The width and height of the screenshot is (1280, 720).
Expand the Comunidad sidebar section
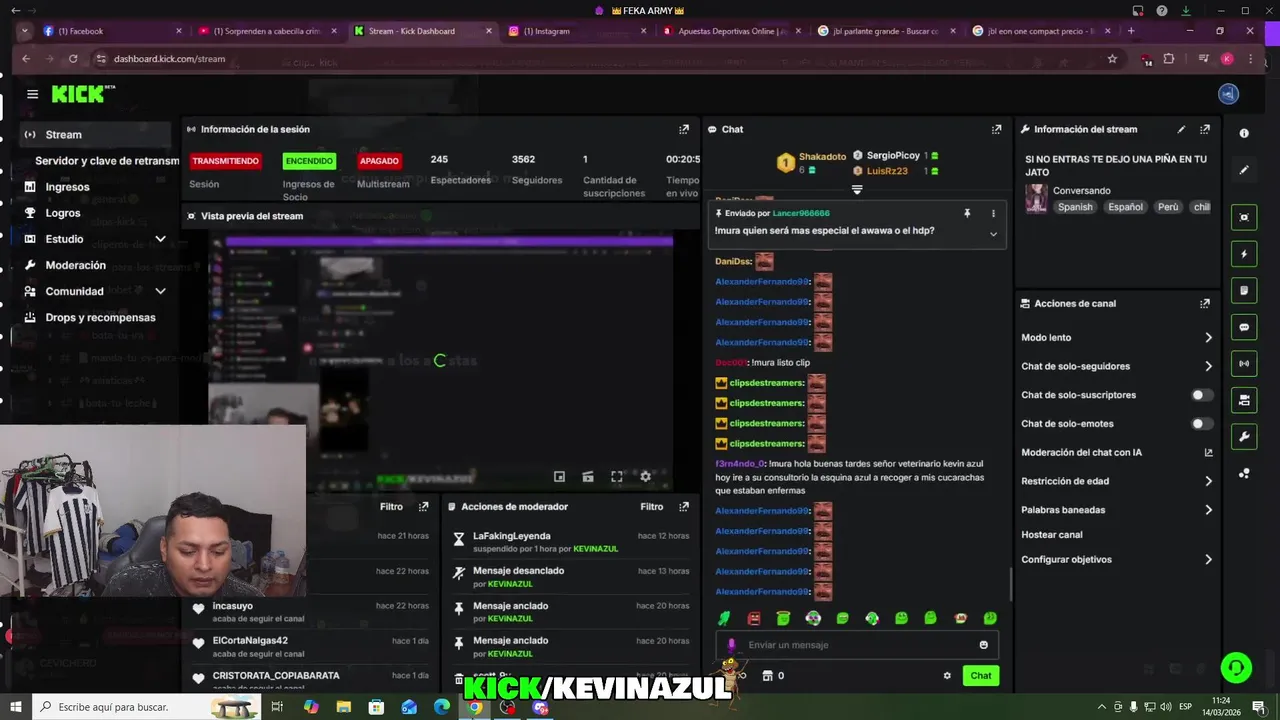click(x=160, y=291)
